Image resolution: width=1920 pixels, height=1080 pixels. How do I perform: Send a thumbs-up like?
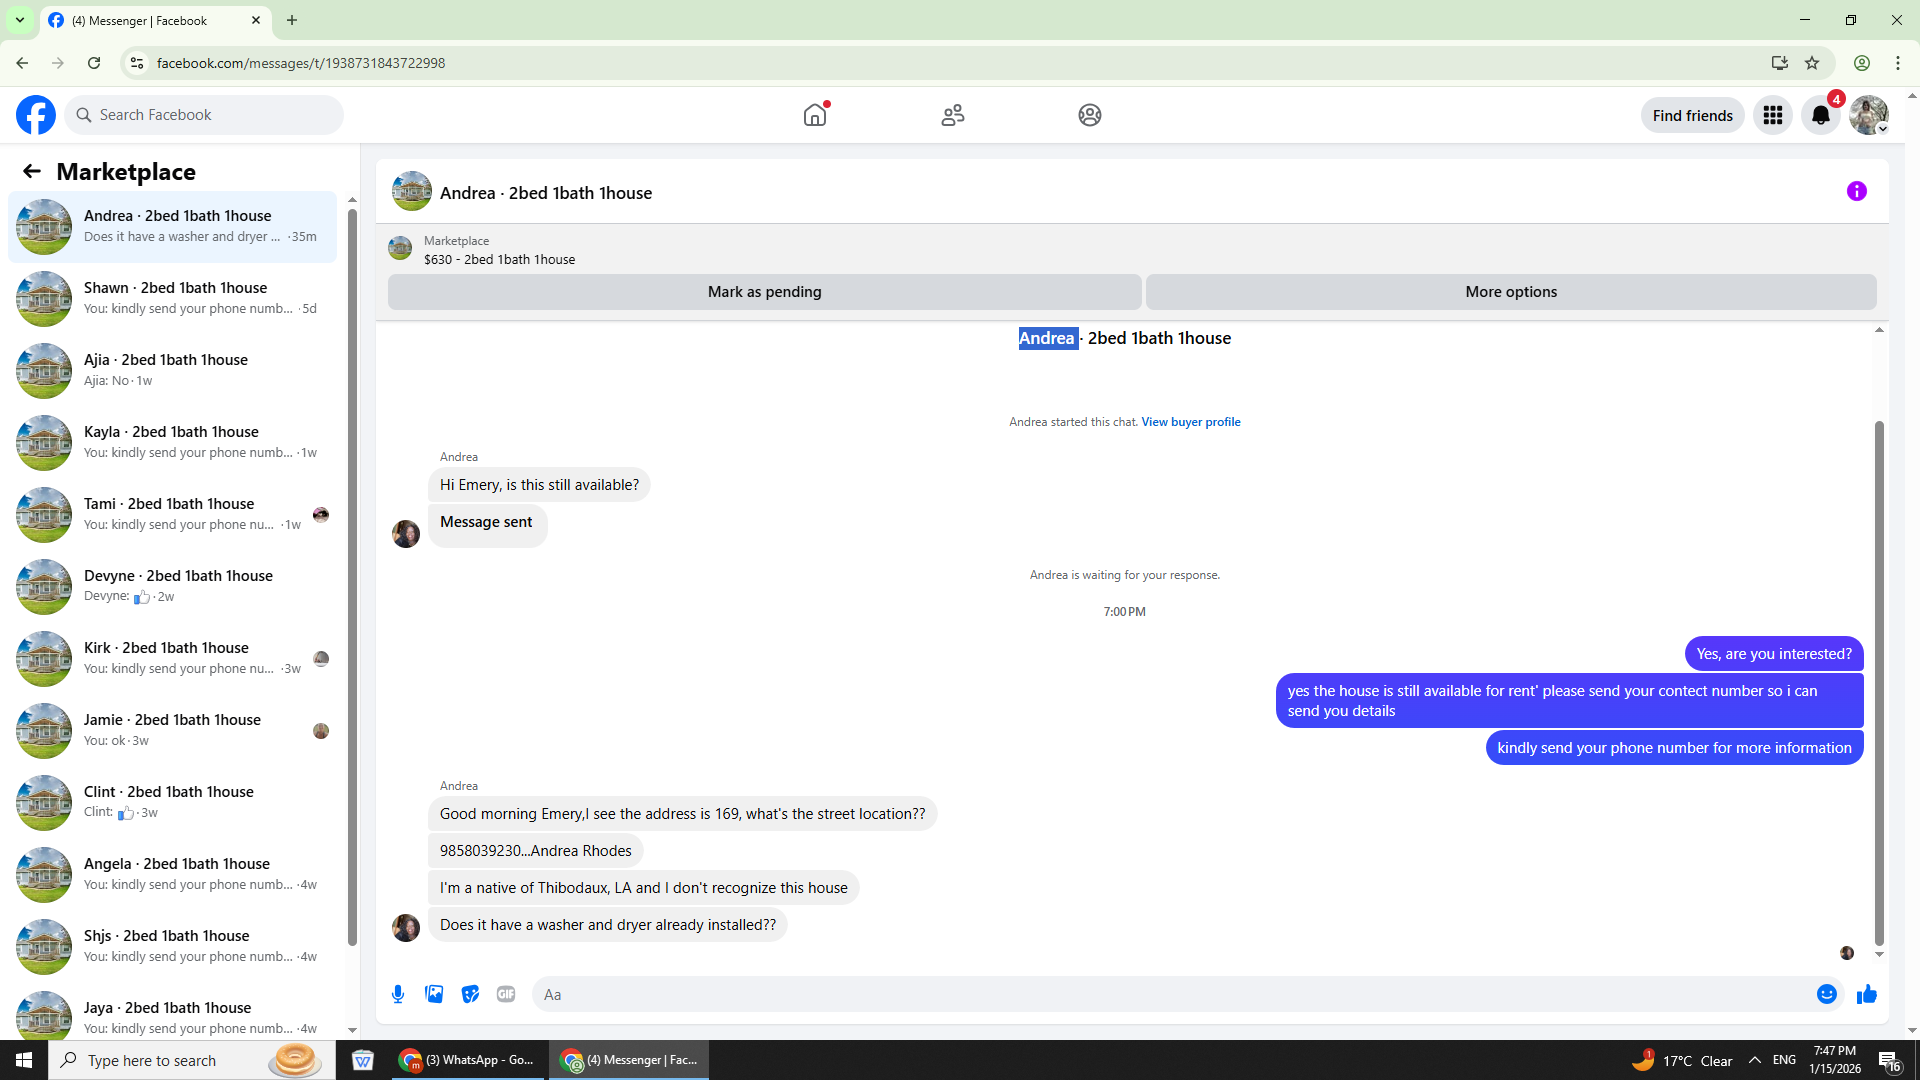tap(1866, 994)
